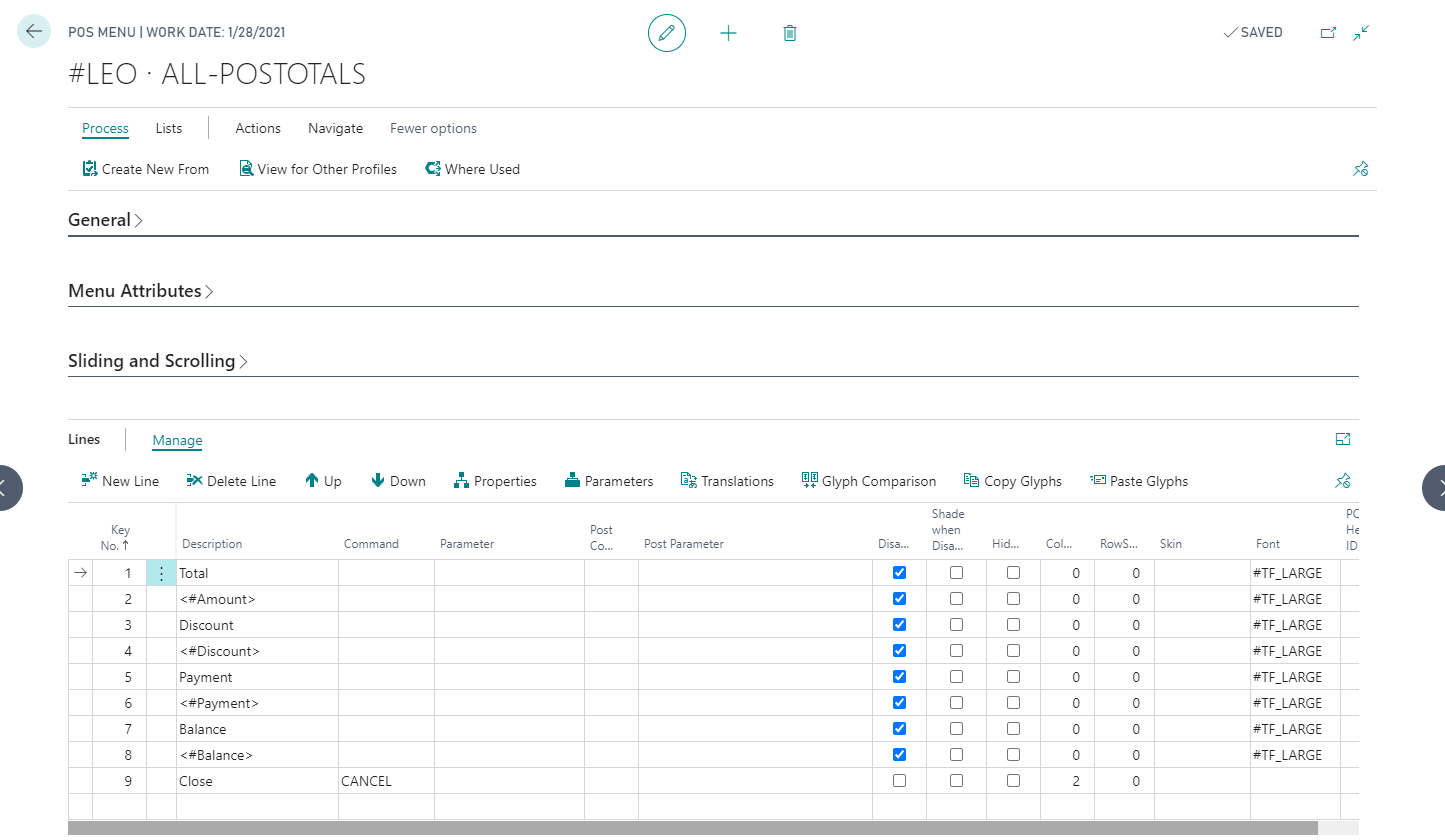Click the Copy Glyphs action
This screenshot has width=1445, height=840.
tap(1012, 481)
